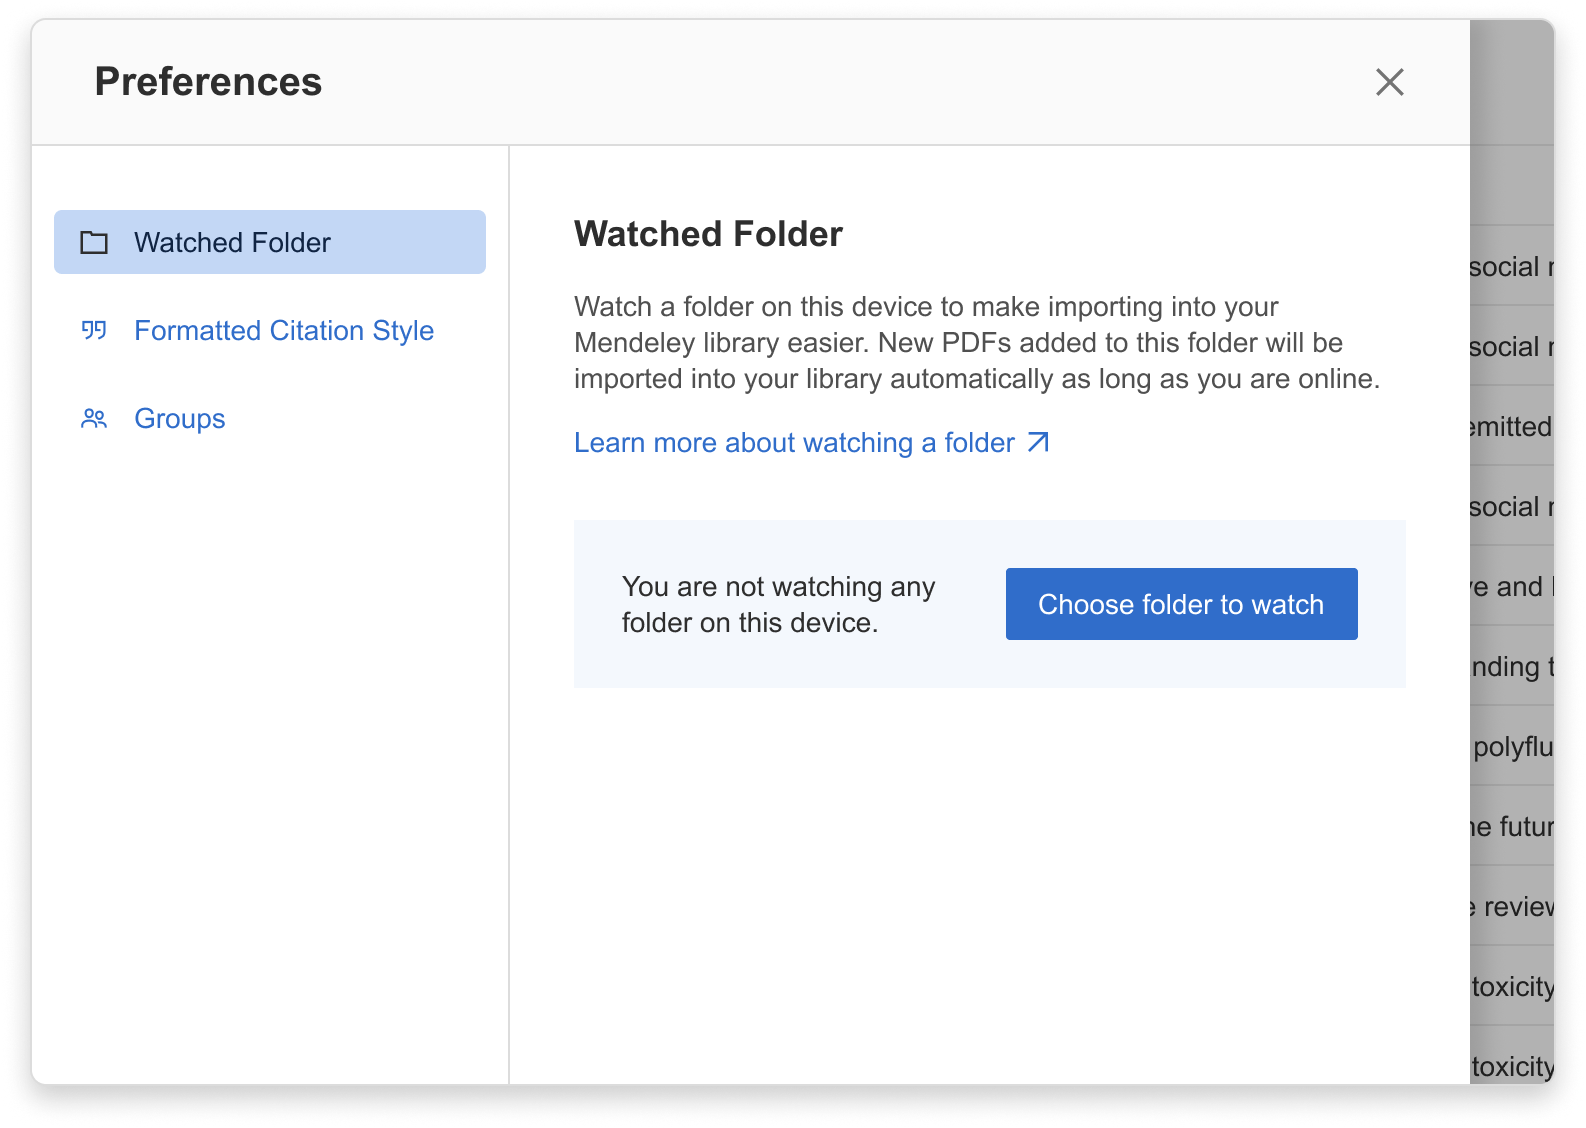The image size is (1586, 1128).
Task: Click the Choose folder to watch button
Action: (x=1181, y=604)
